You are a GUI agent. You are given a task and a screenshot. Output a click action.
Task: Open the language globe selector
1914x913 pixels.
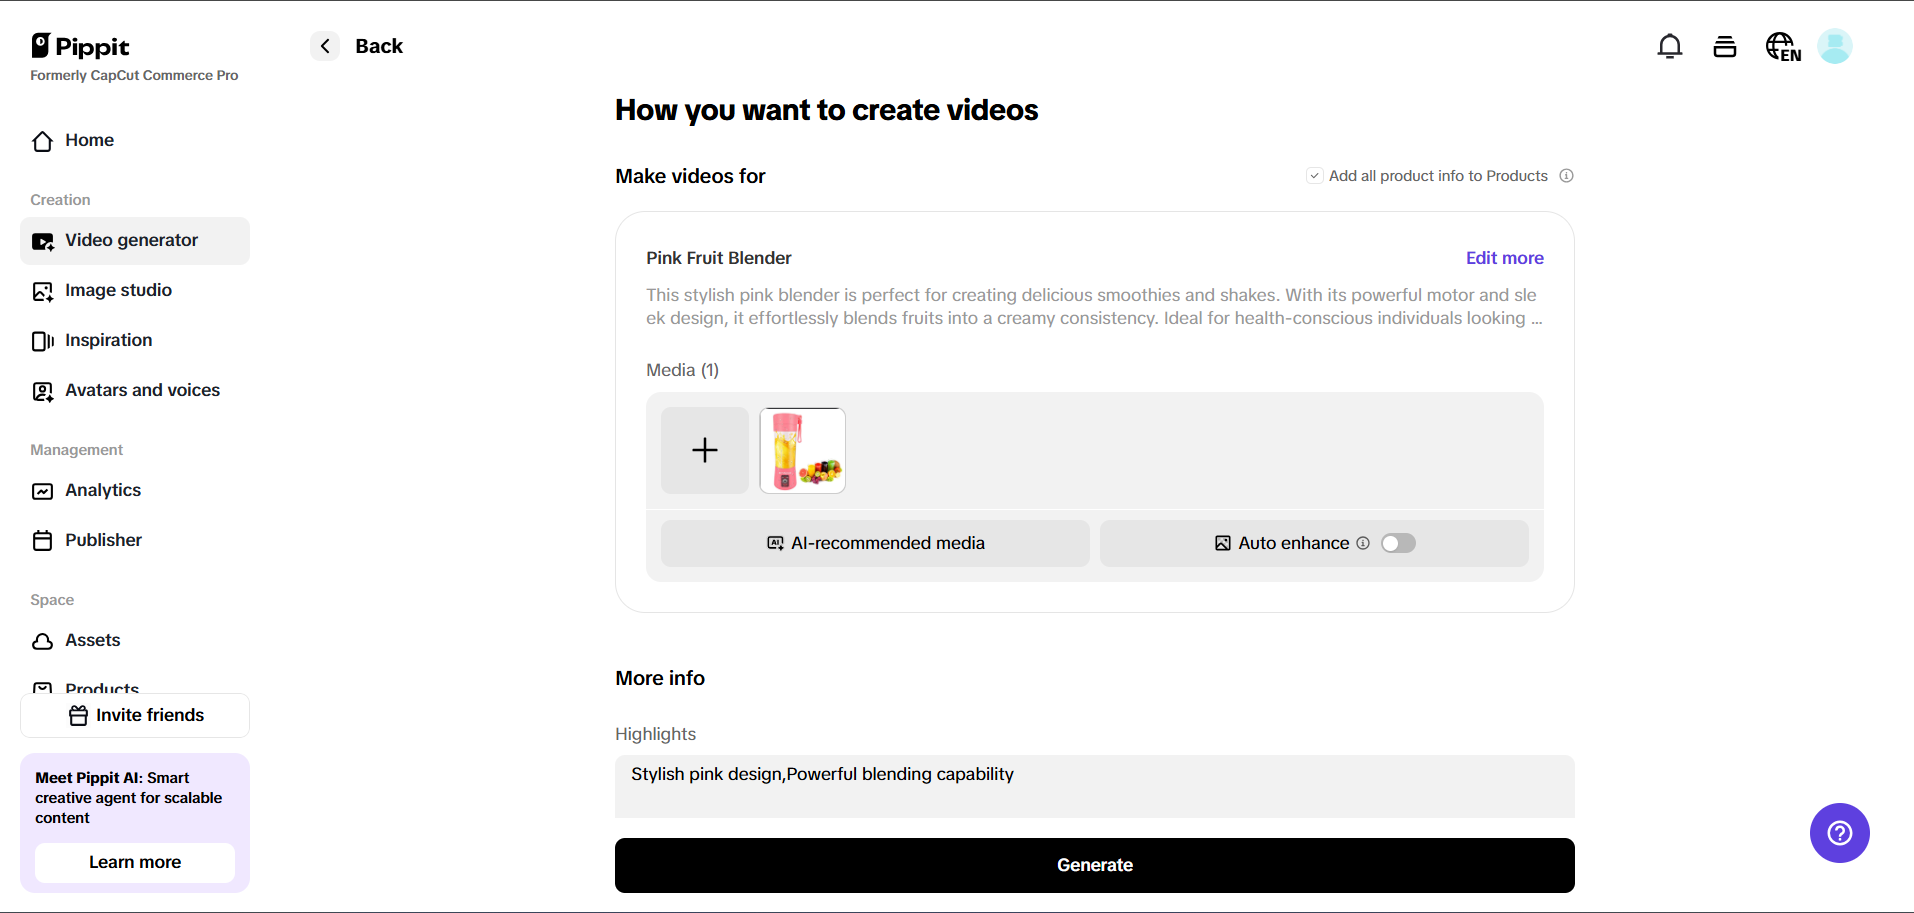click(1782, 47)
